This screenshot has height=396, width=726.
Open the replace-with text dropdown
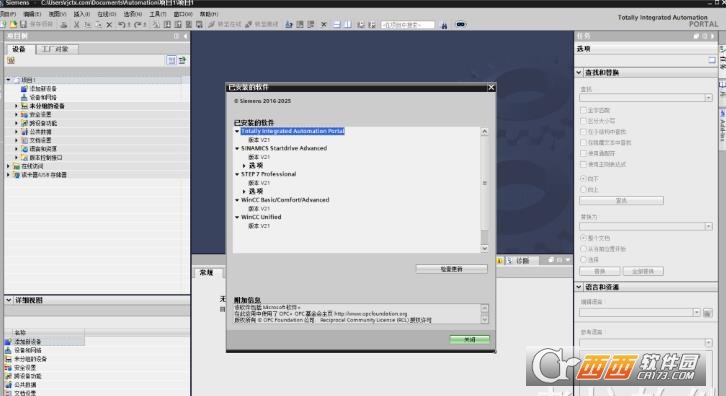click(708, 226)
